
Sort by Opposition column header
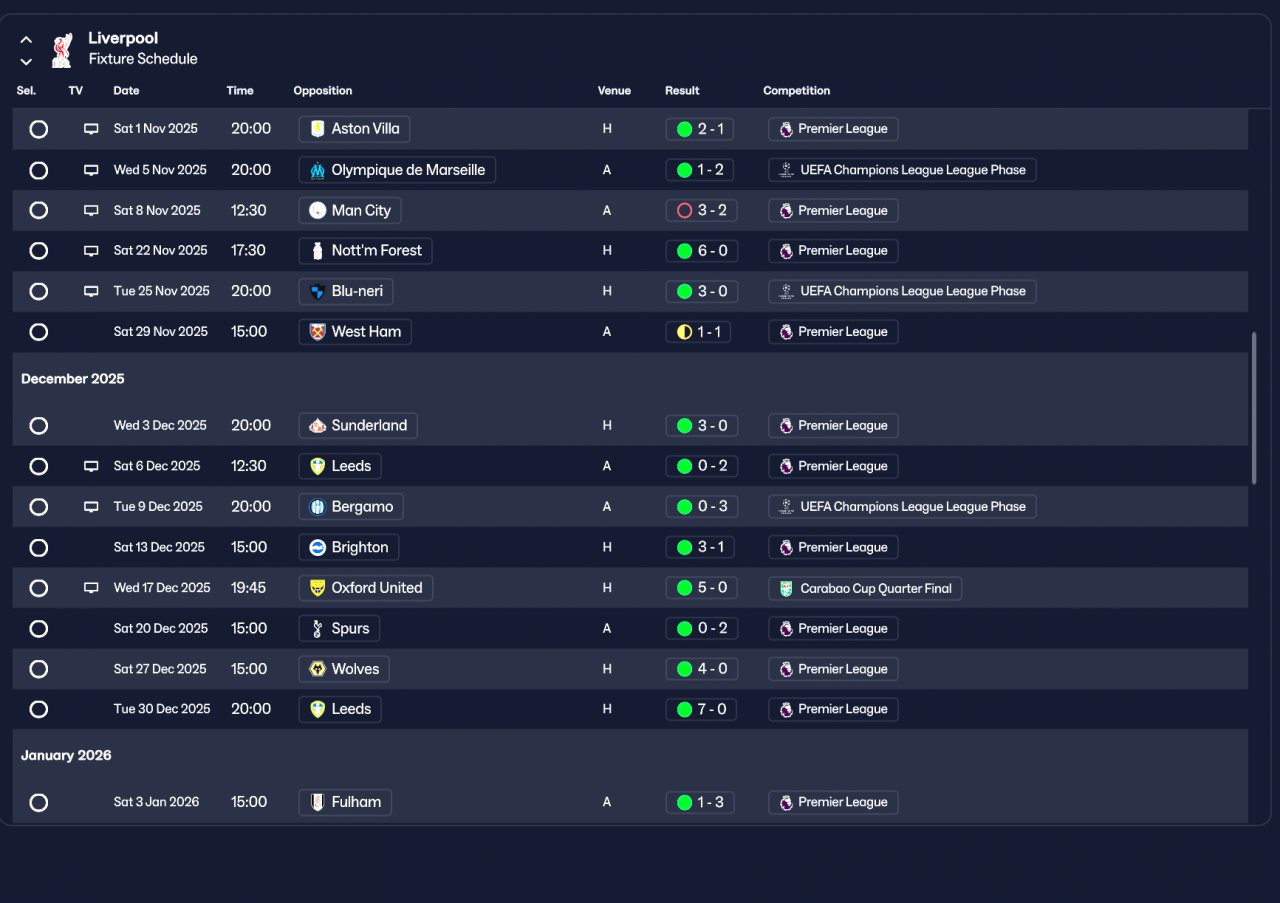coord(323,91)
